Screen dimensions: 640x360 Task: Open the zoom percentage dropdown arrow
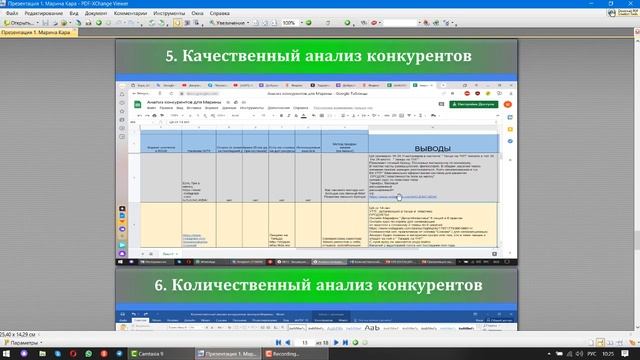[302, 23]
